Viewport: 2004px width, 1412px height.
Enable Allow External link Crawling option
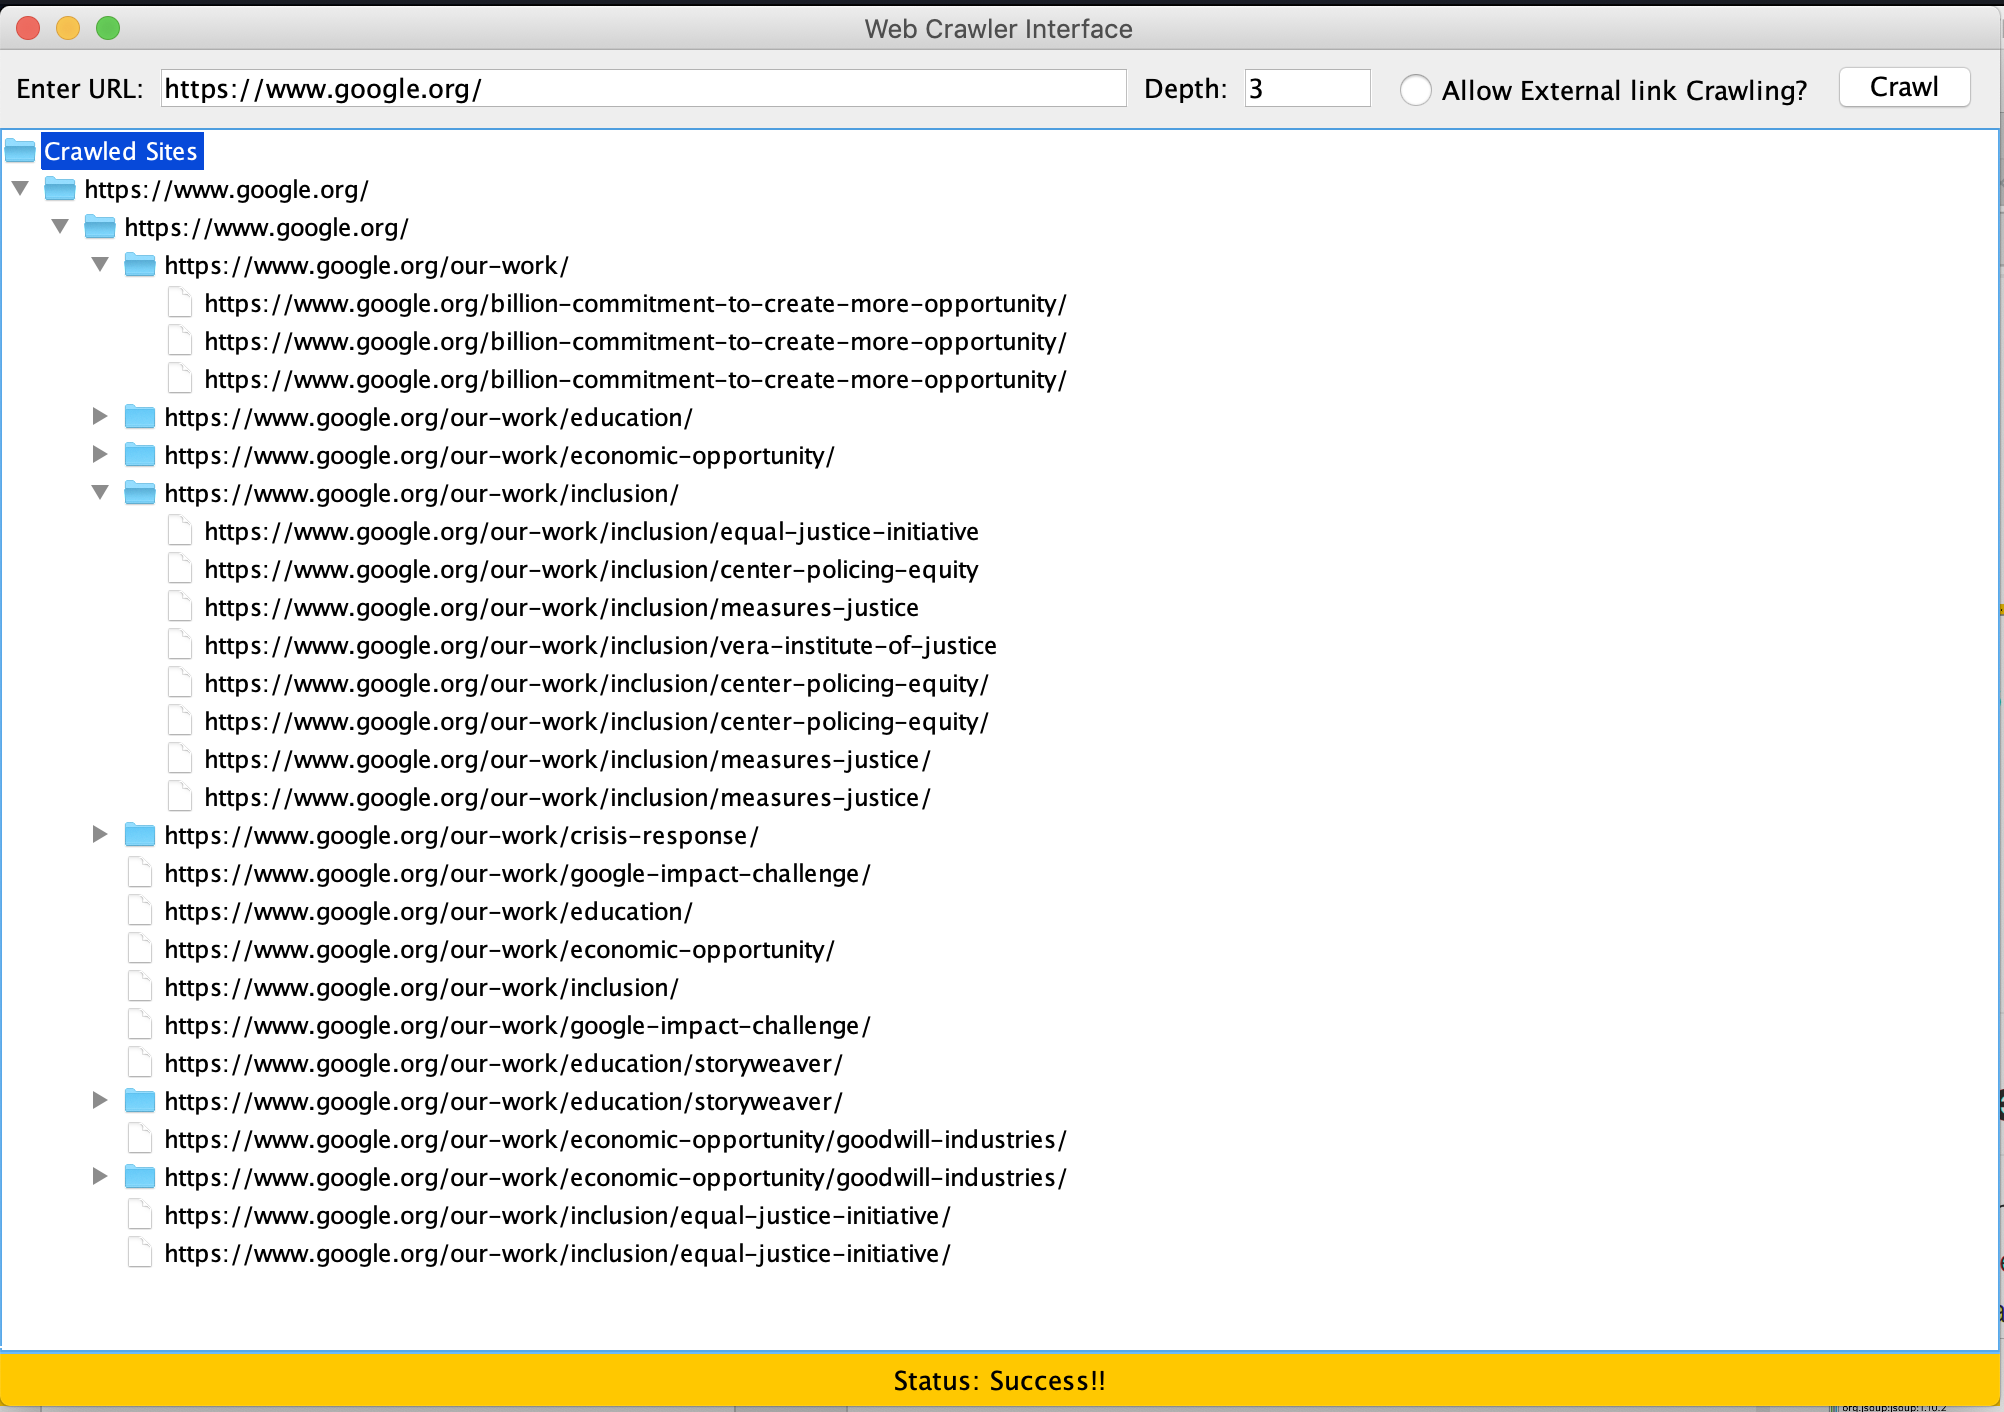tap(1415, 90)
